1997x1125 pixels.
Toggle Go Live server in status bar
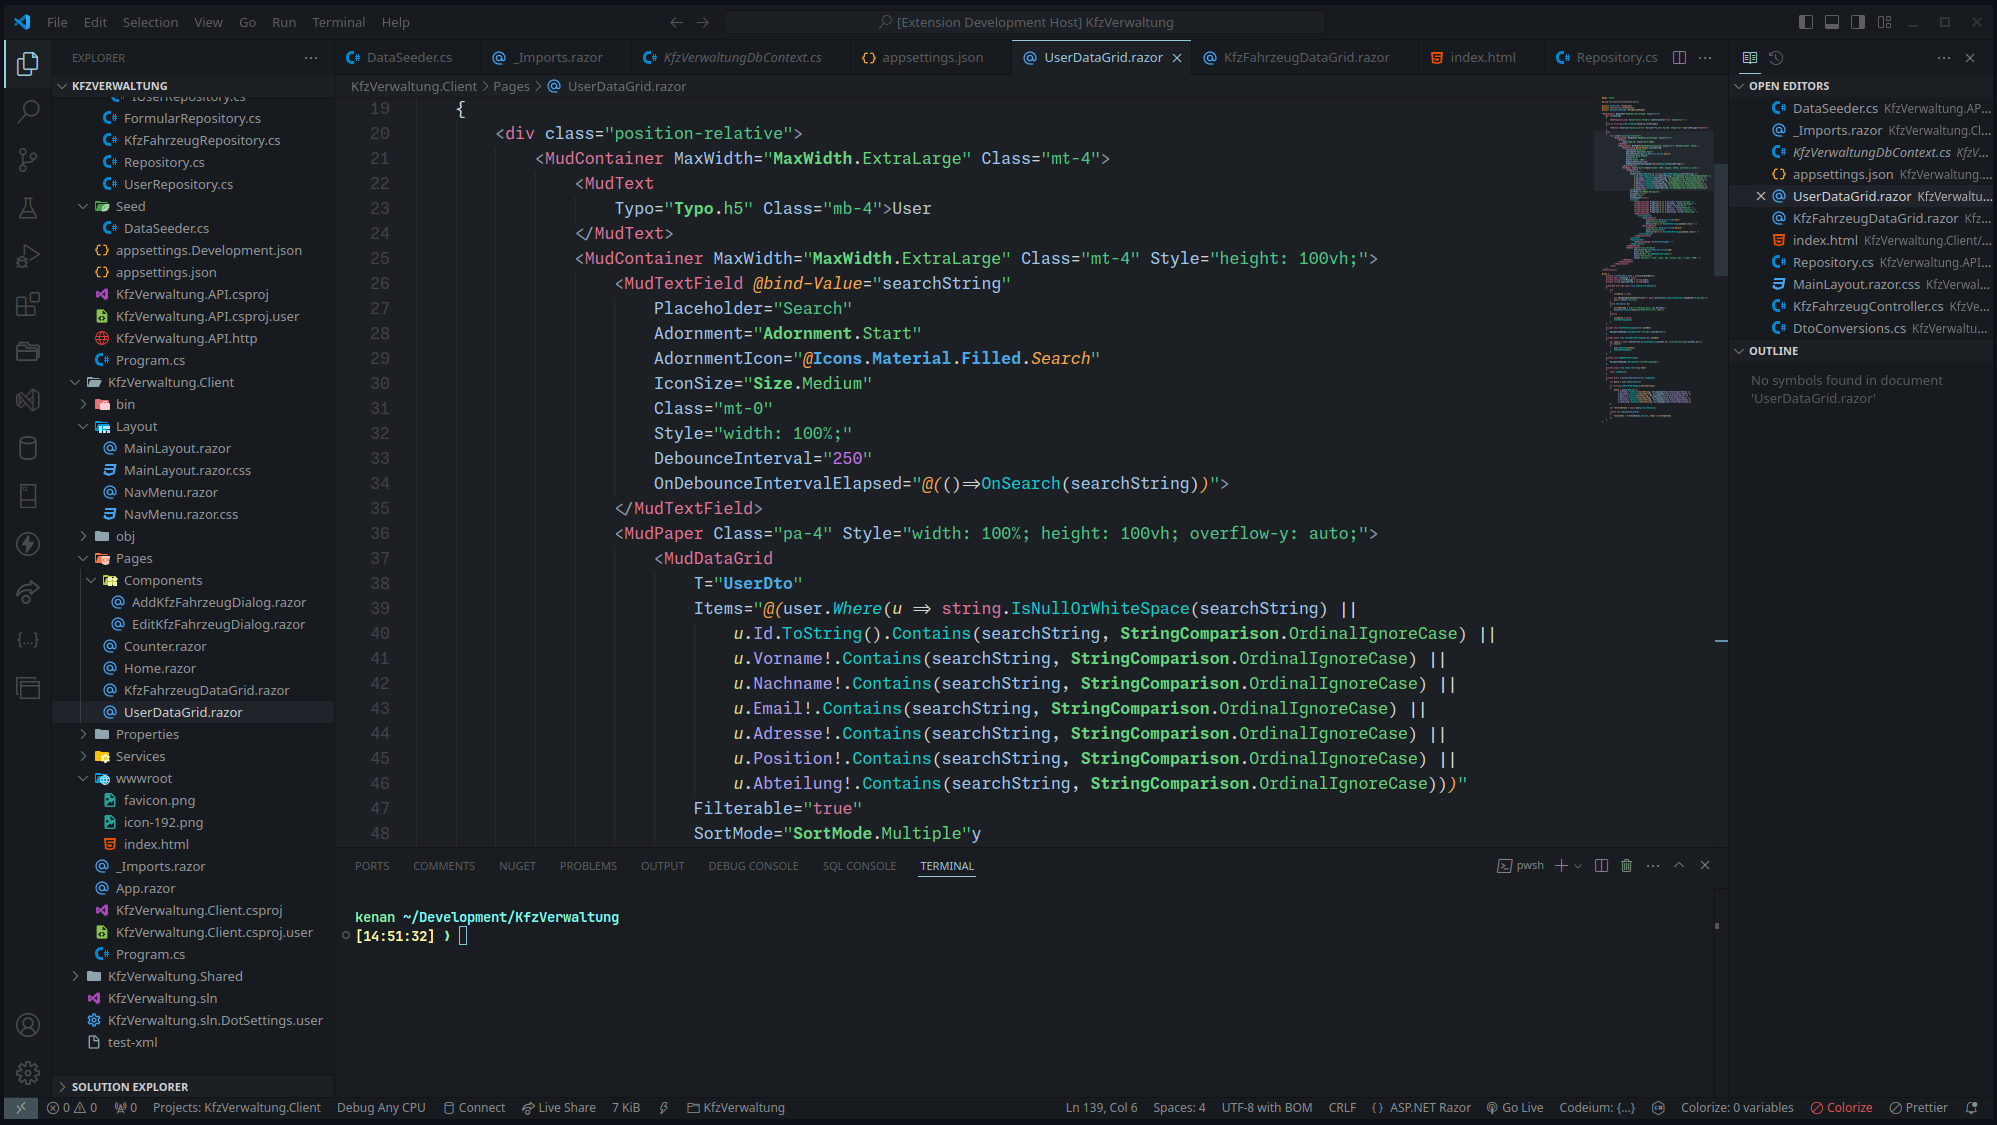(1514, 1108)
